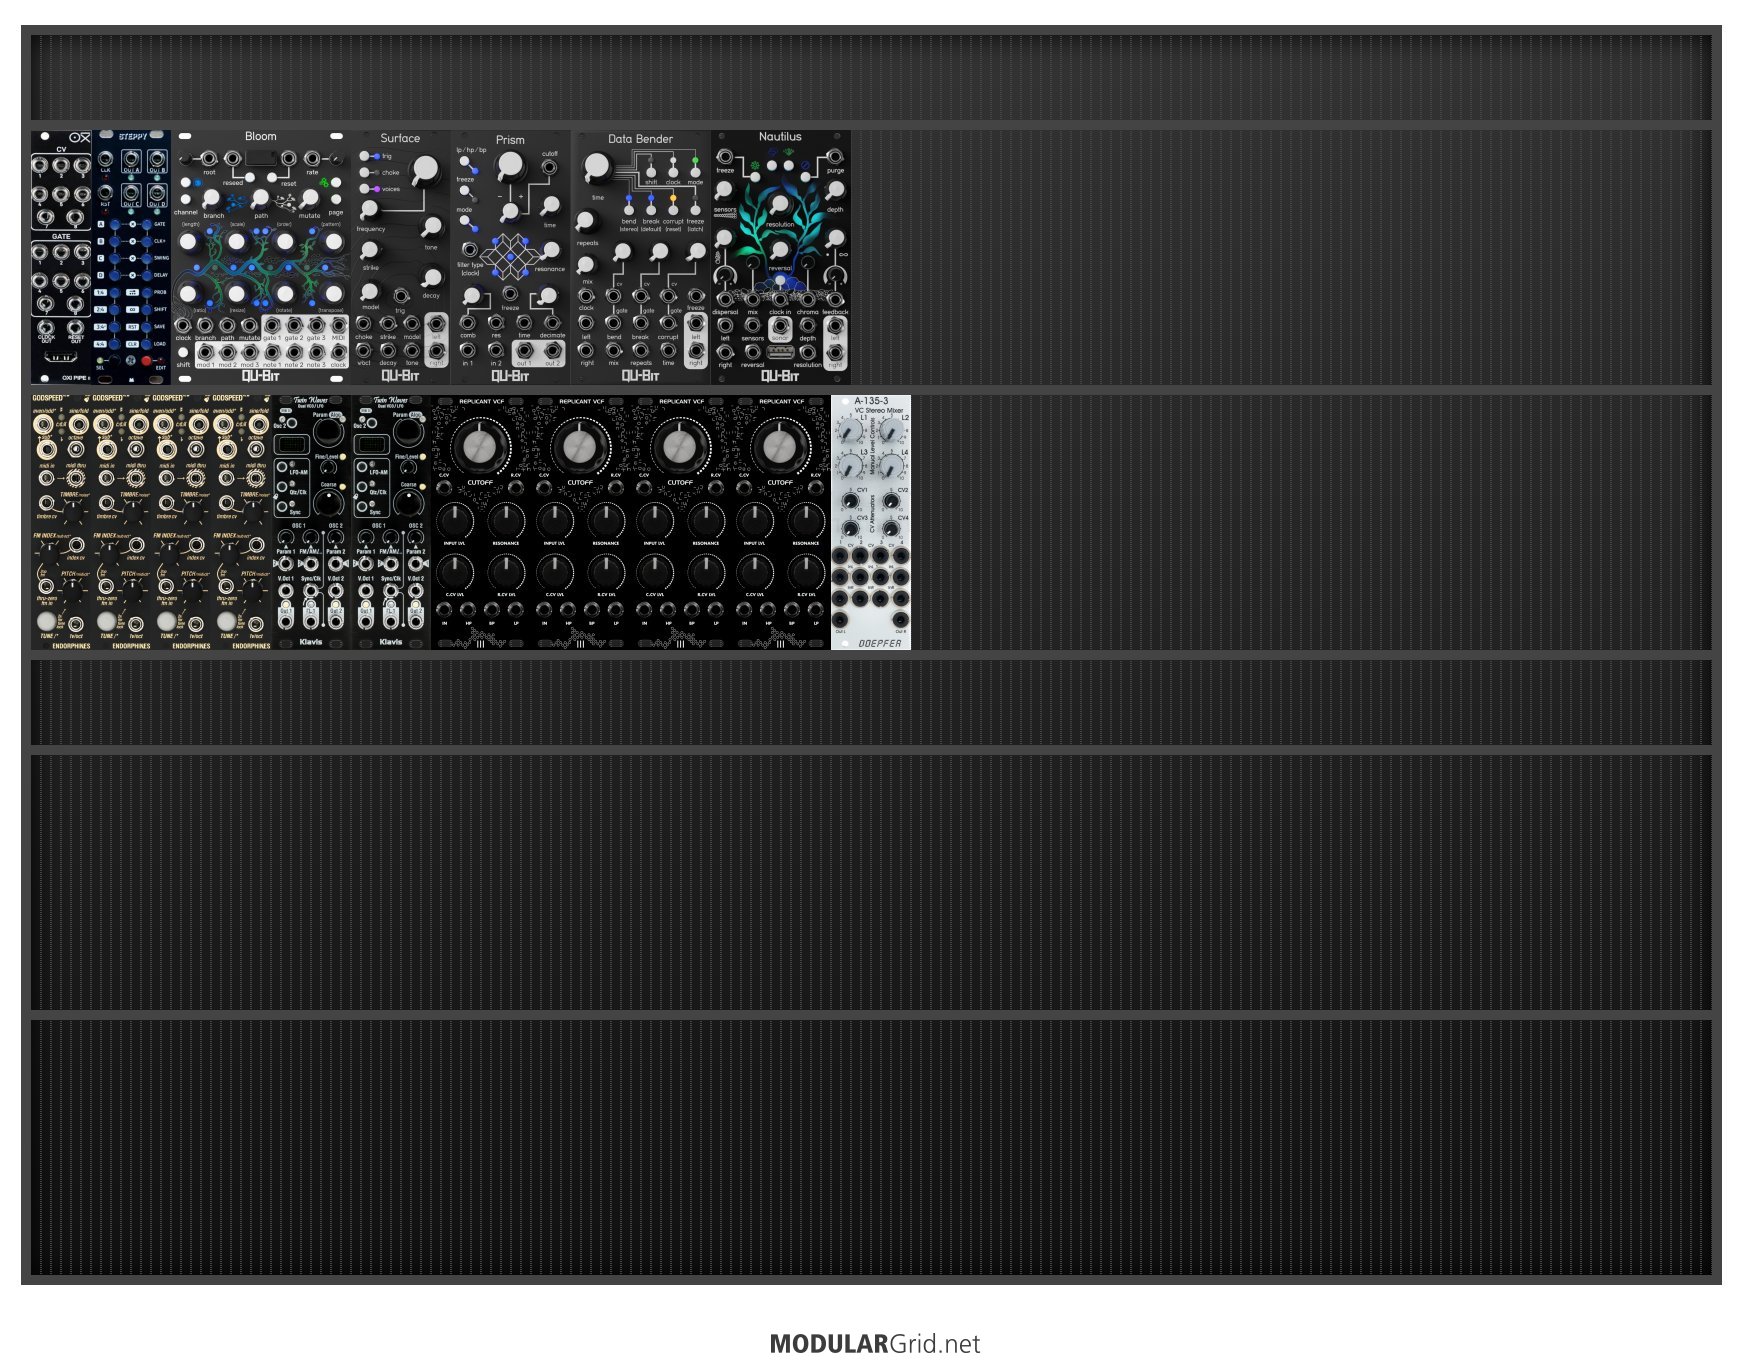Click the Prism out 1 jack
Screen dimensions: 1752x1365
point(524,351)
